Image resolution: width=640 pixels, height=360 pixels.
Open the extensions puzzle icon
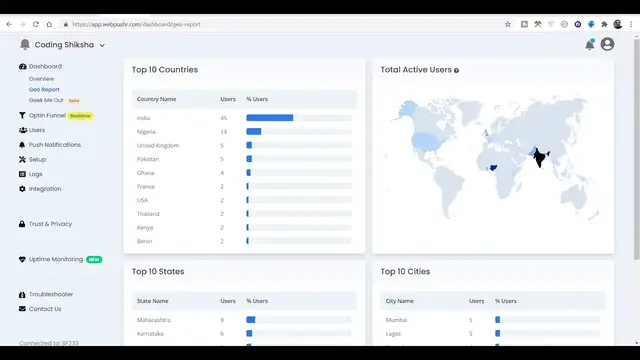pos(604,24)
